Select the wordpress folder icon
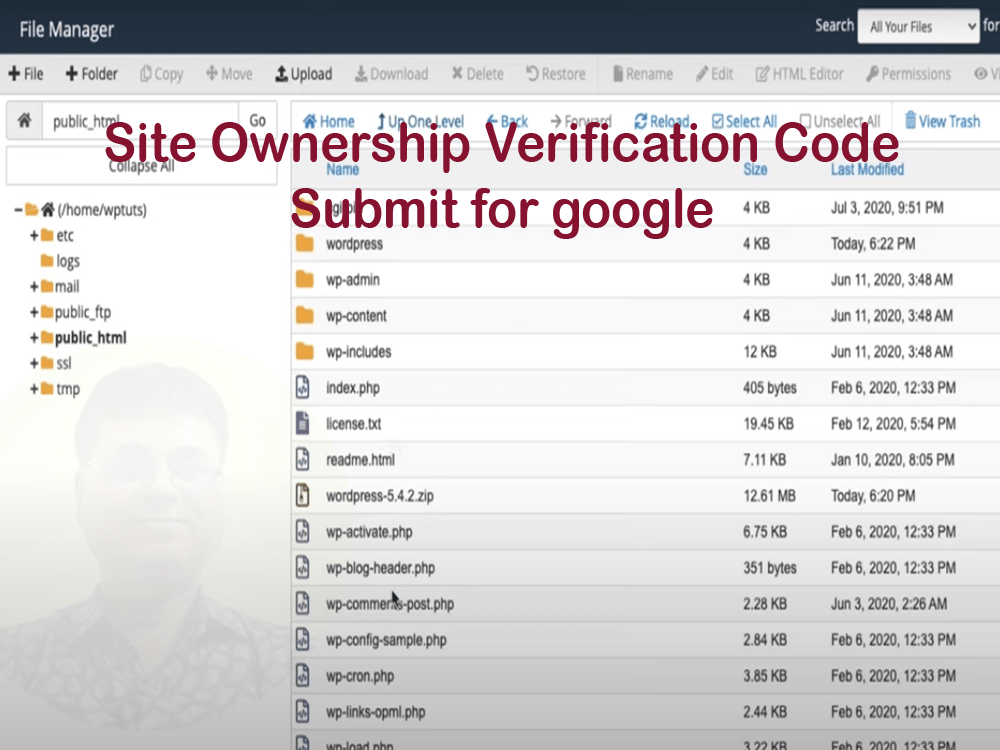Viewport: 1000px width, 750px height. point(305,244)
